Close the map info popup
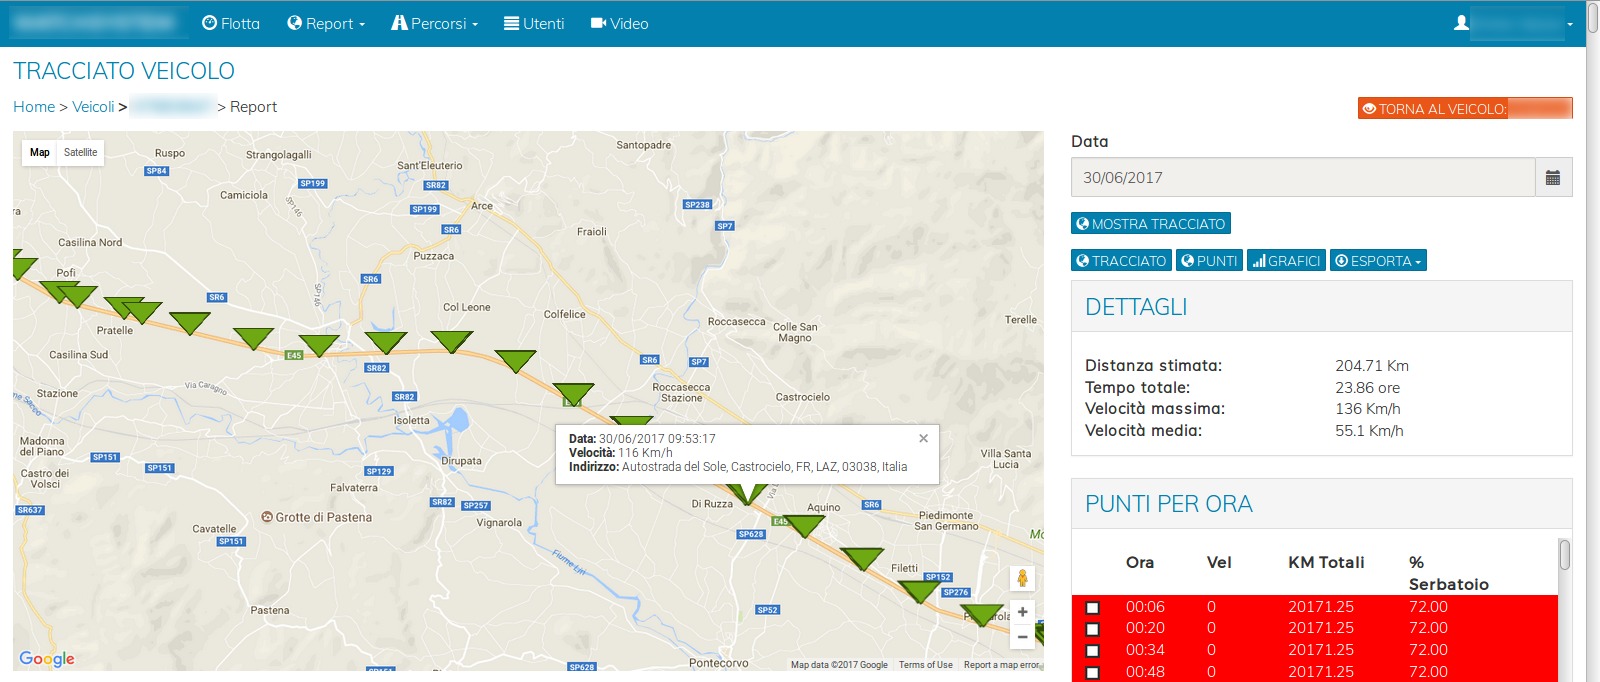The height and width of the screenshot is (682, 1600). coord(923,438)
